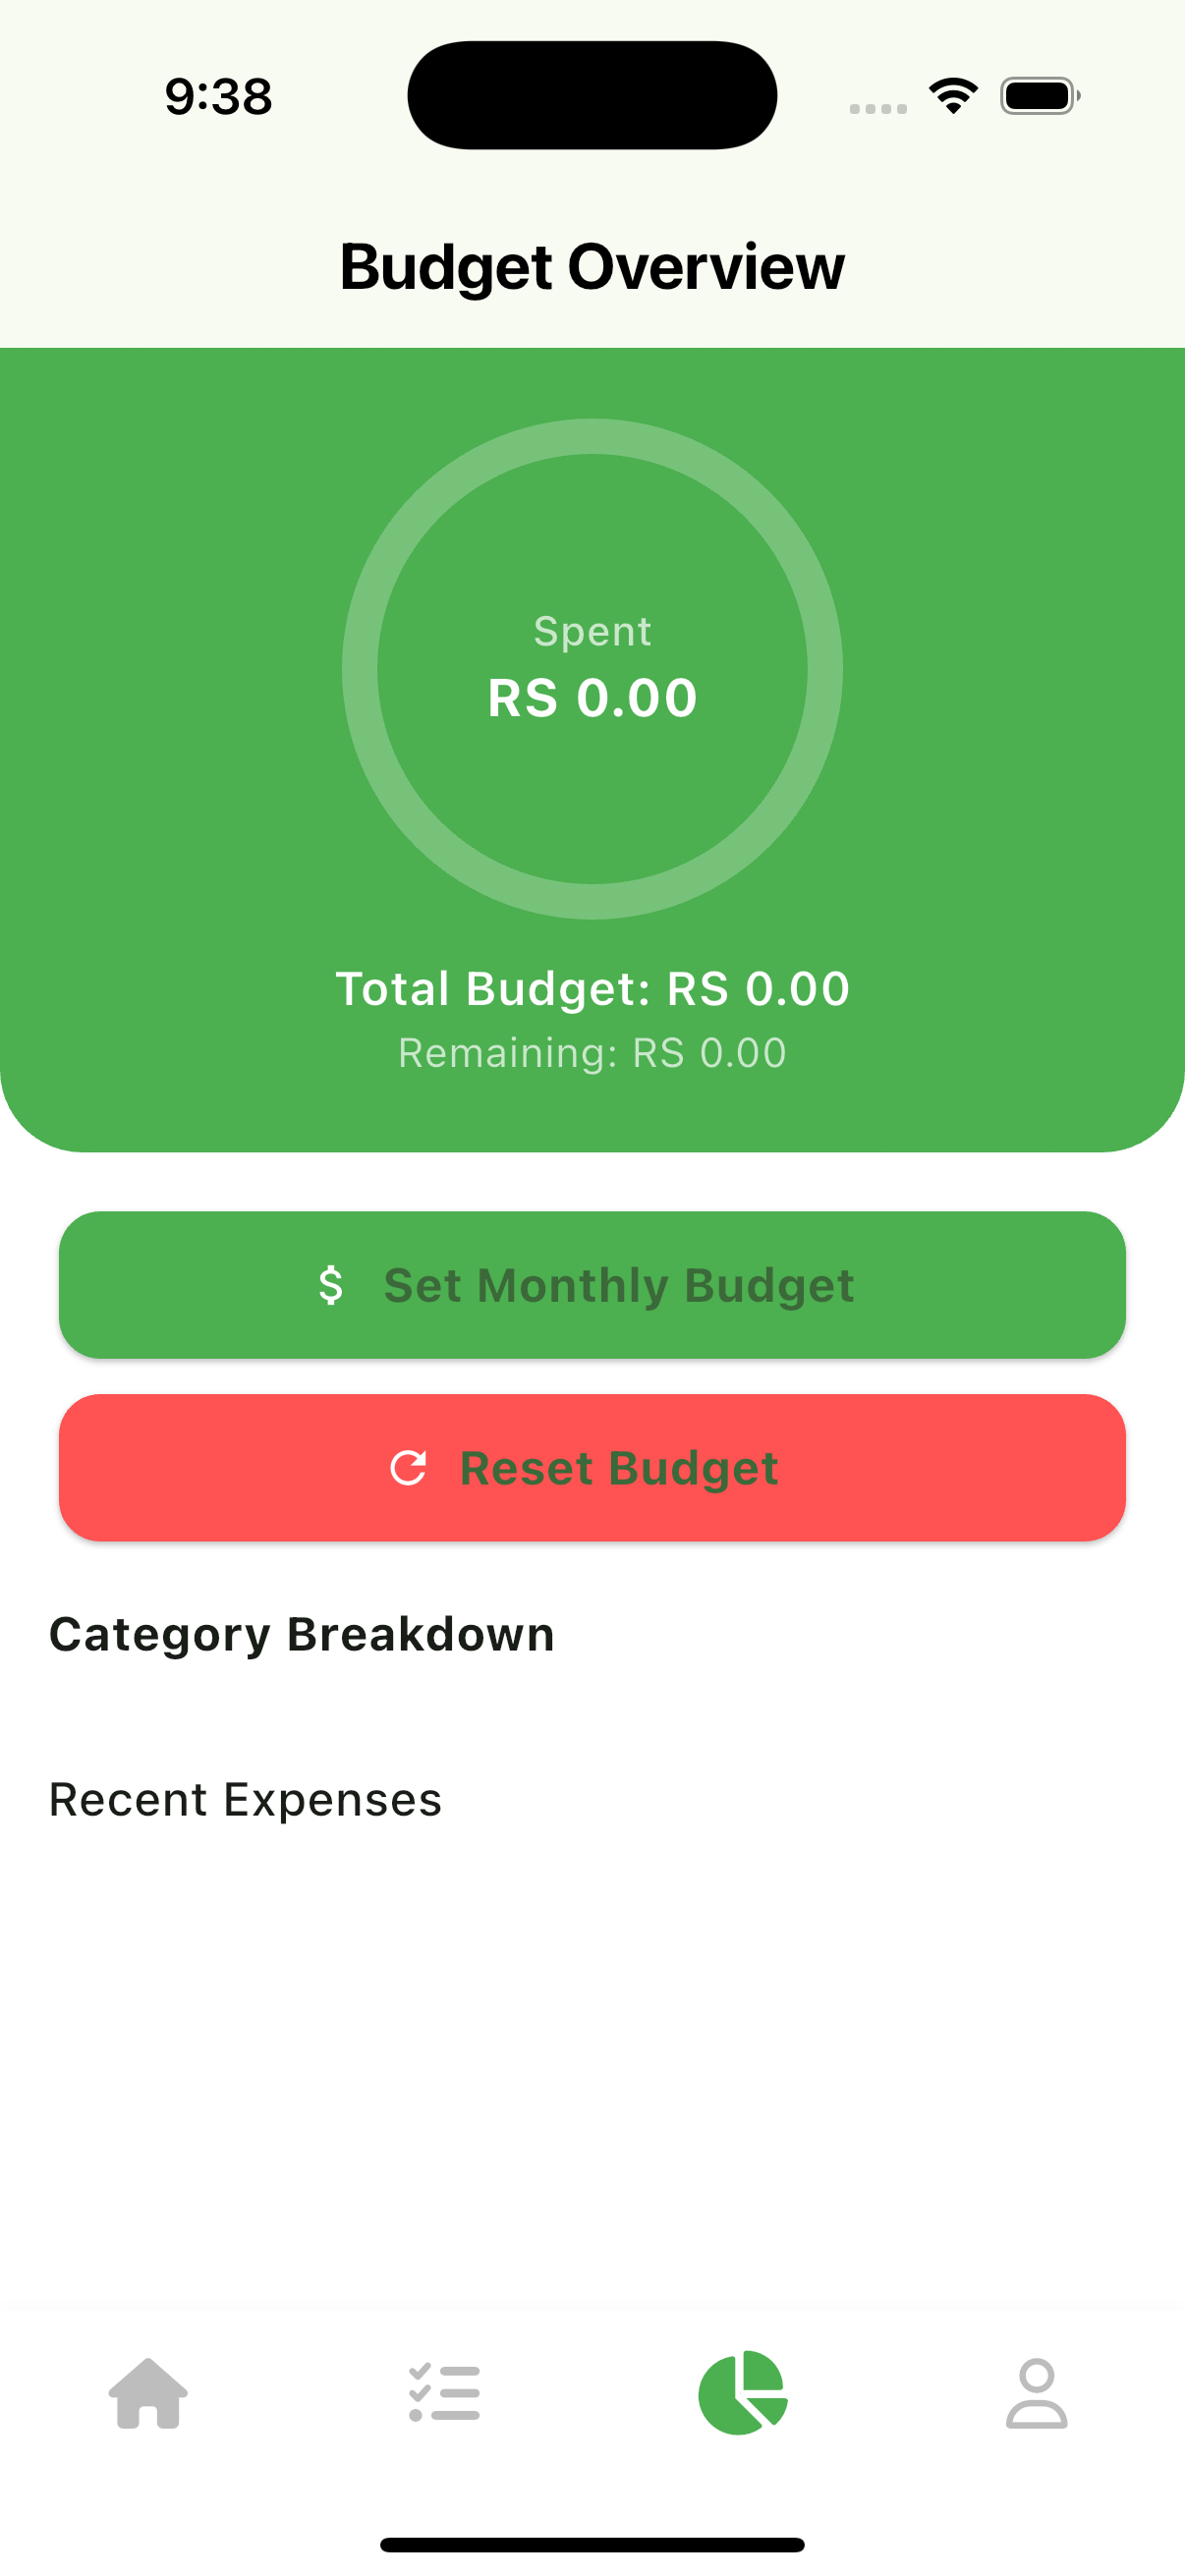Open the Home tab icon
This screenshot has height=2576, width=1185.
point(148,2393)
